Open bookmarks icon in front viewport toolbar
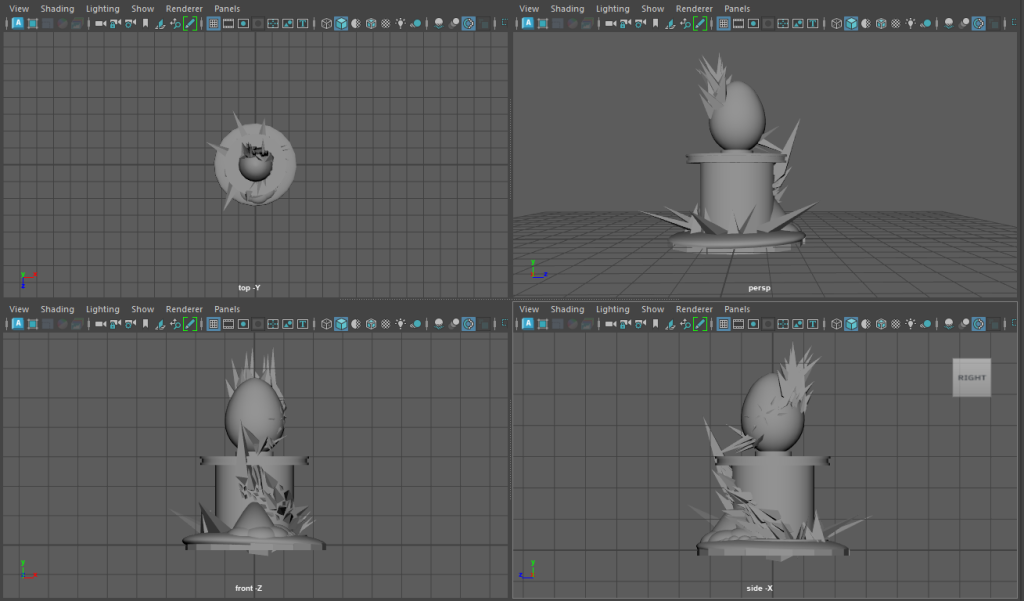 146,324
